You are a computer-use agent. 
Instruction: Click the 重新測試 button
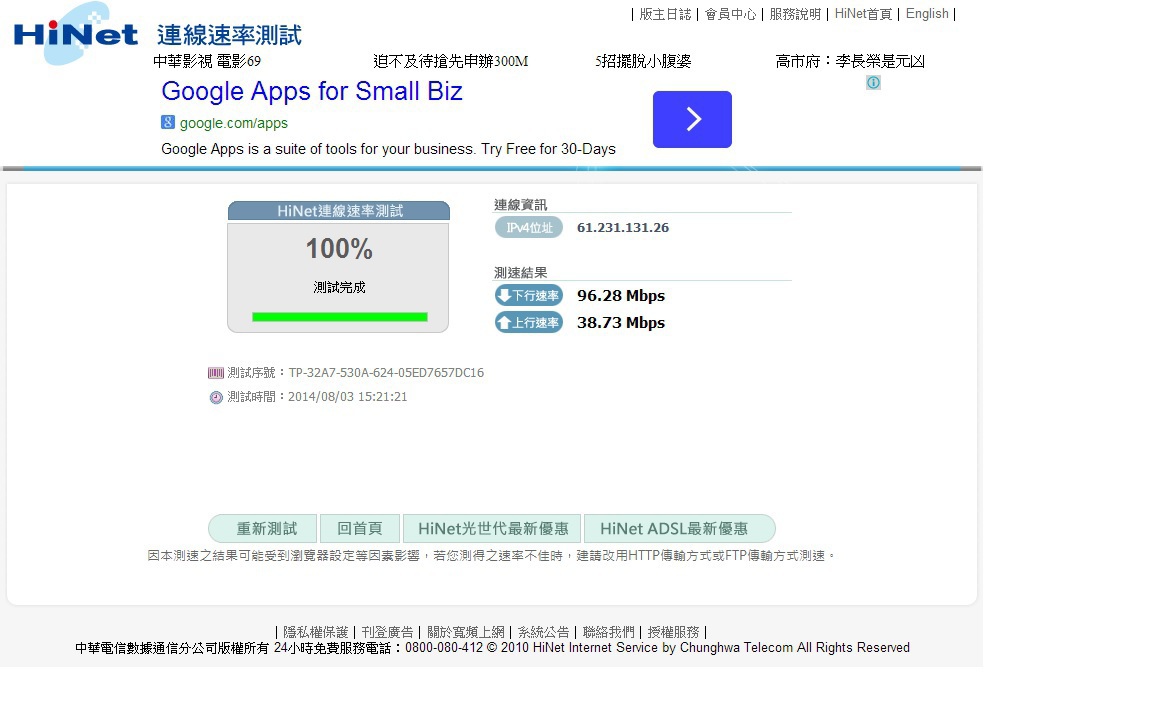(263, 528)
